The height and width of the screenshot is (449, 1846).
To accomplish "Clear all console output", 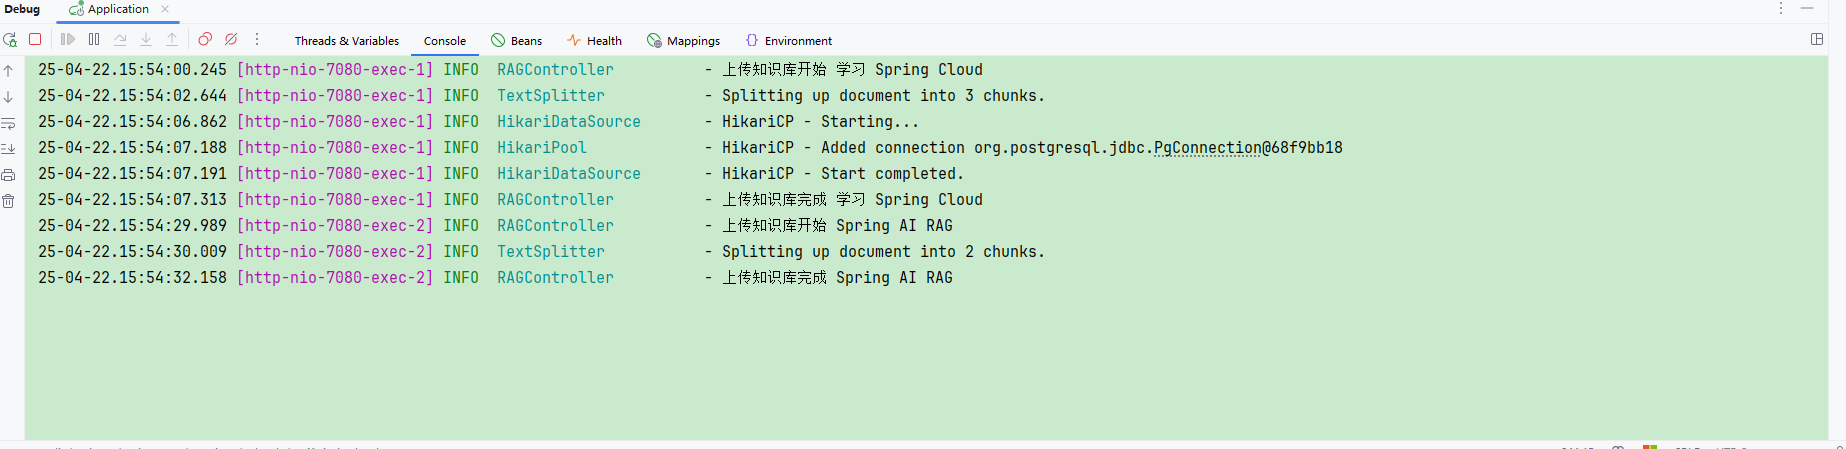I will click(x=8, y=201).
